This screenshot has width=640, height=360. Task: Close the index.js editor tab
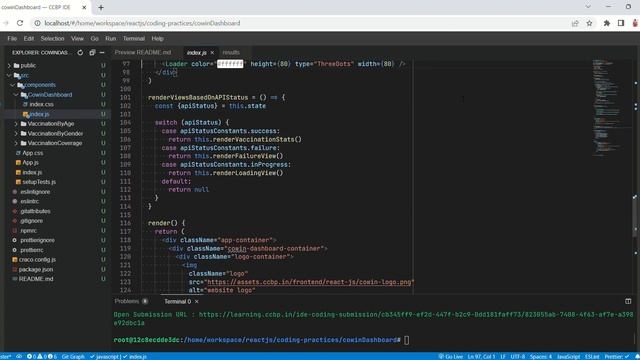click(x=212, y=53)
